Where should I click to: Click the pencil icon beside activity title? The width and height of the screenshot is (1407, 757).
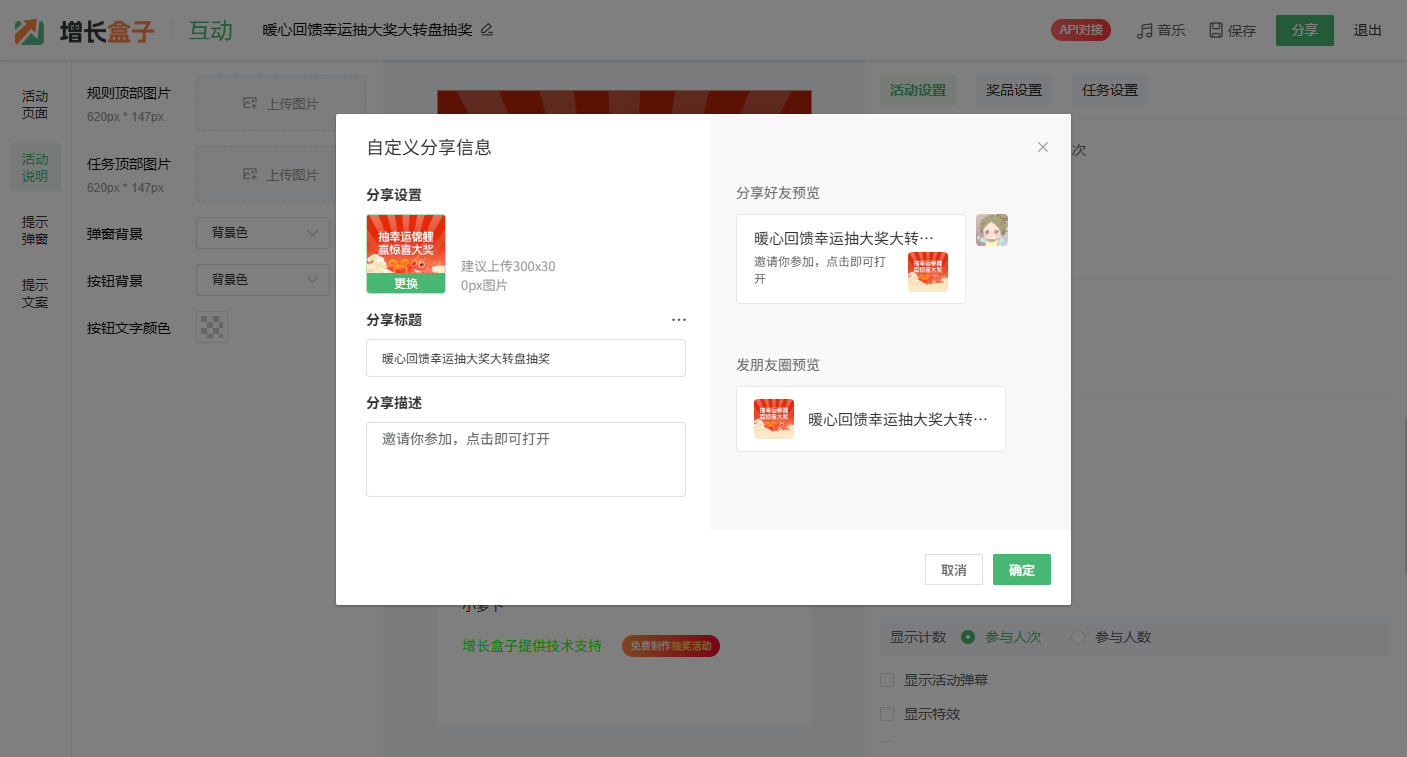click(x=487, y=30)
